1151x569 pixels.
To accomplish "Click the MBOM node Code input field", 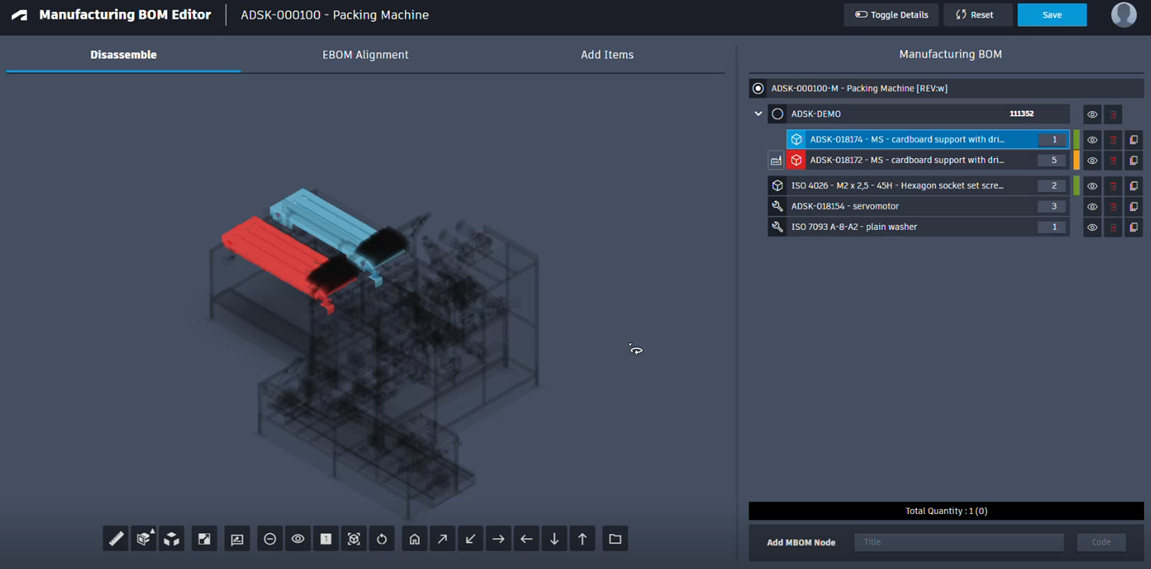I will point(1101,543).
